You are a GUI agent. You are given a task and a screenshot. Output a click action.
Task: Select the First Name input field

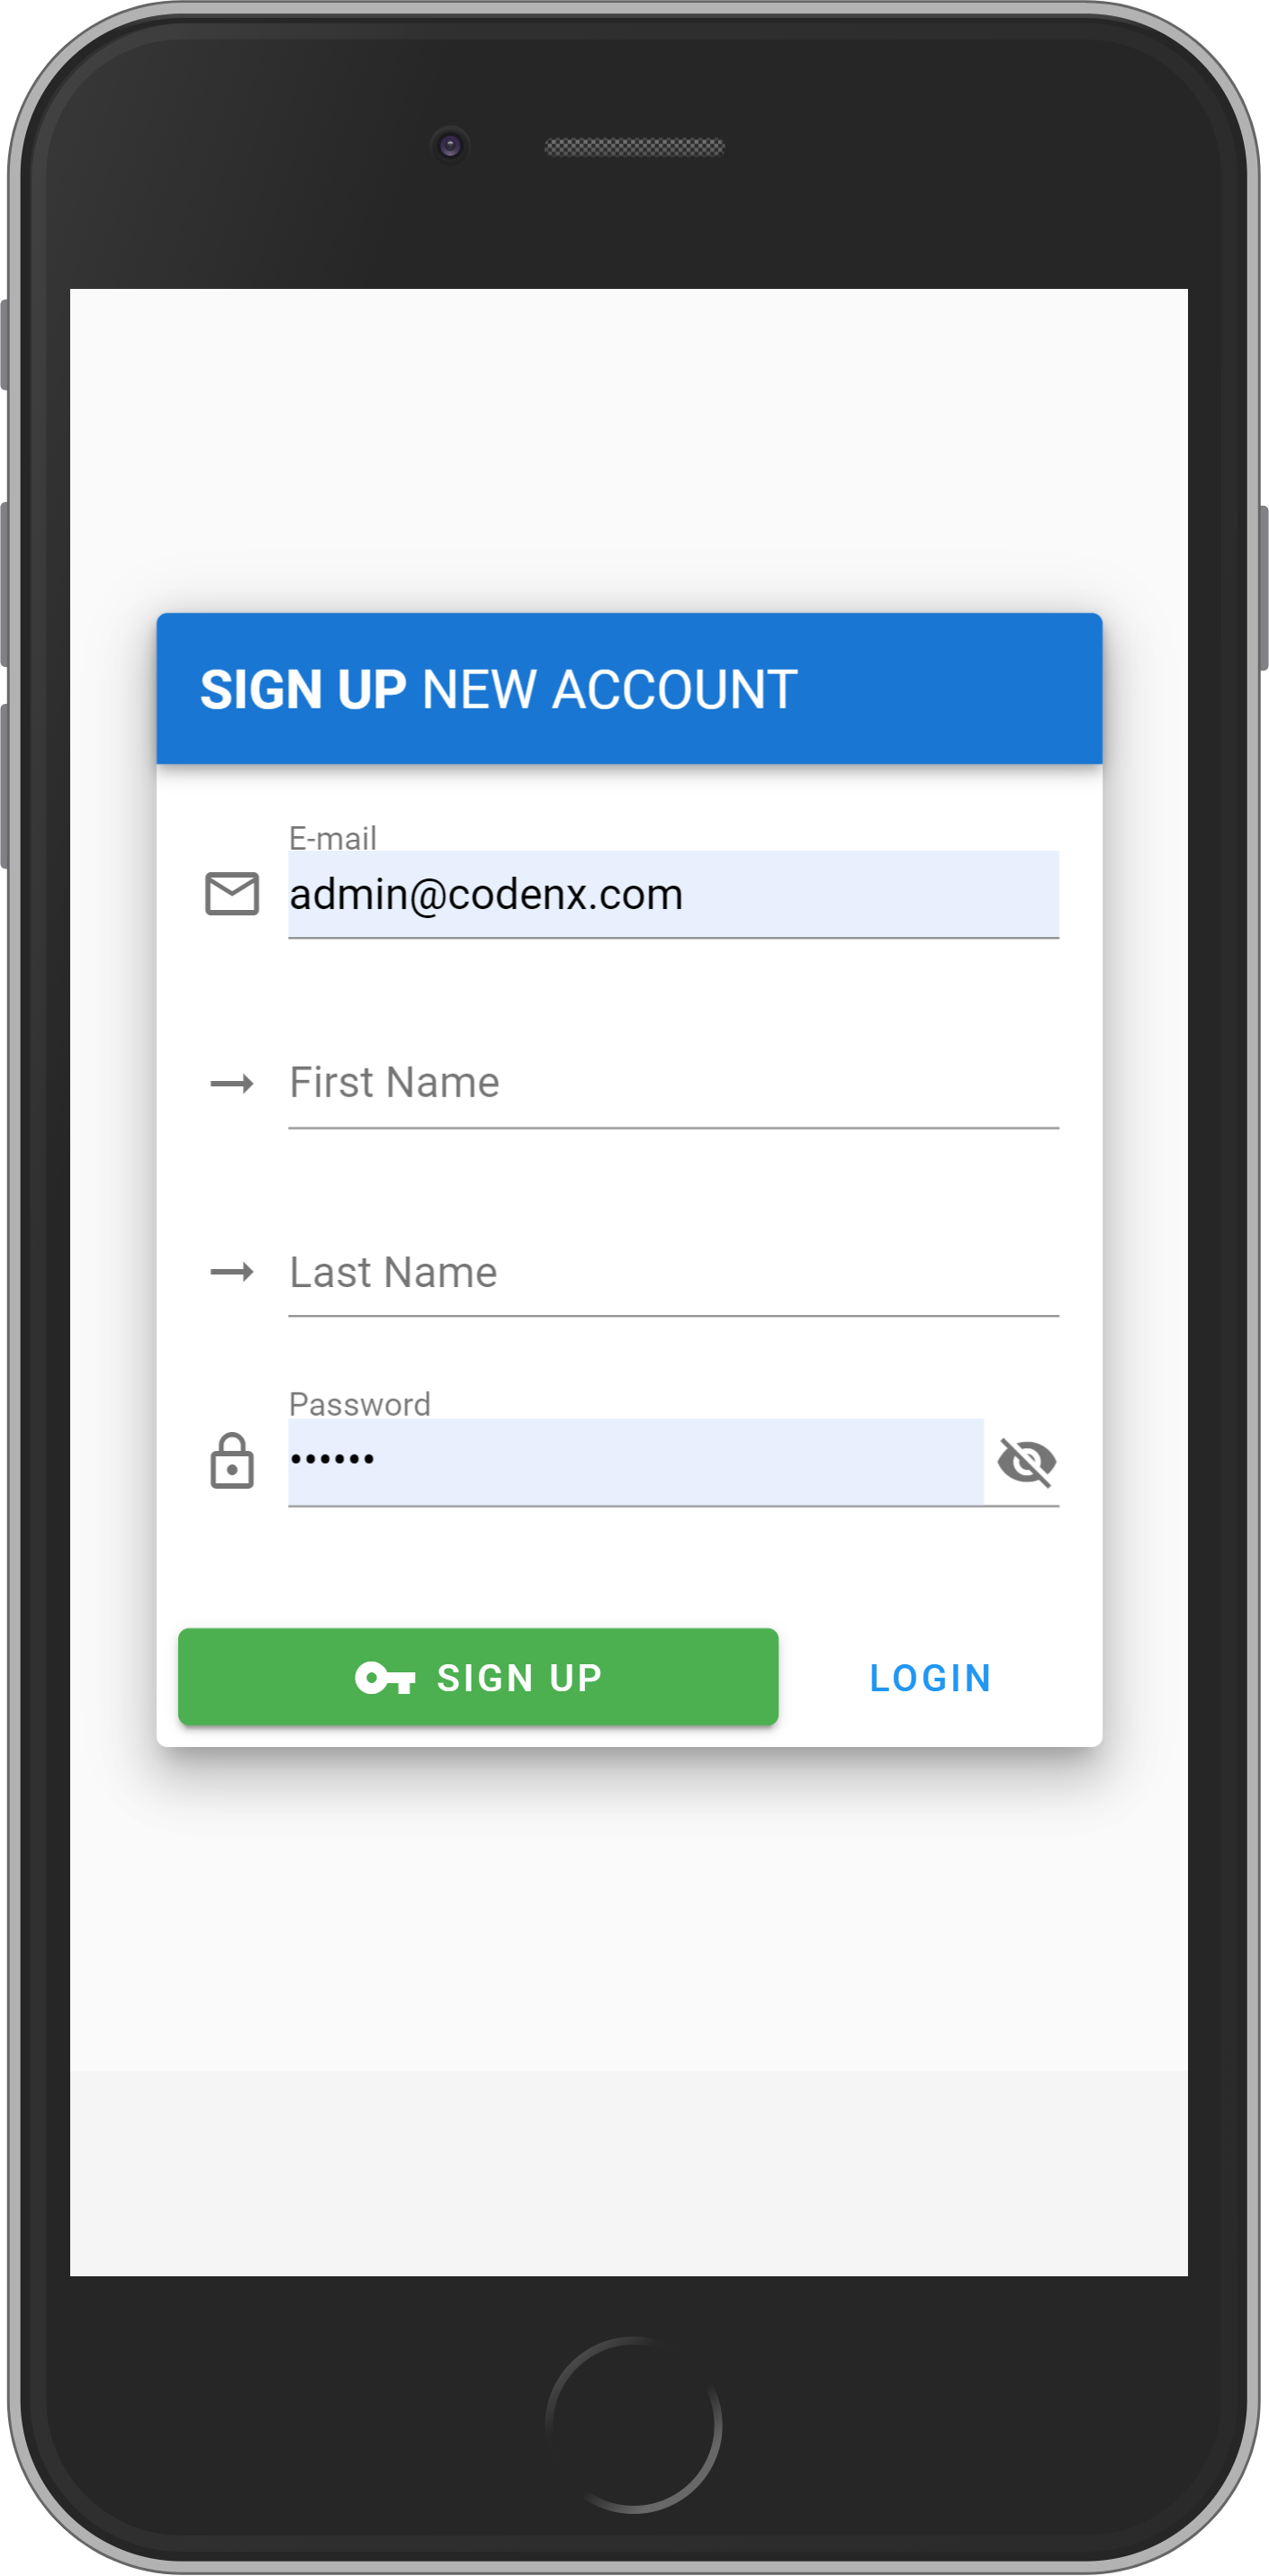(673, 1084)
